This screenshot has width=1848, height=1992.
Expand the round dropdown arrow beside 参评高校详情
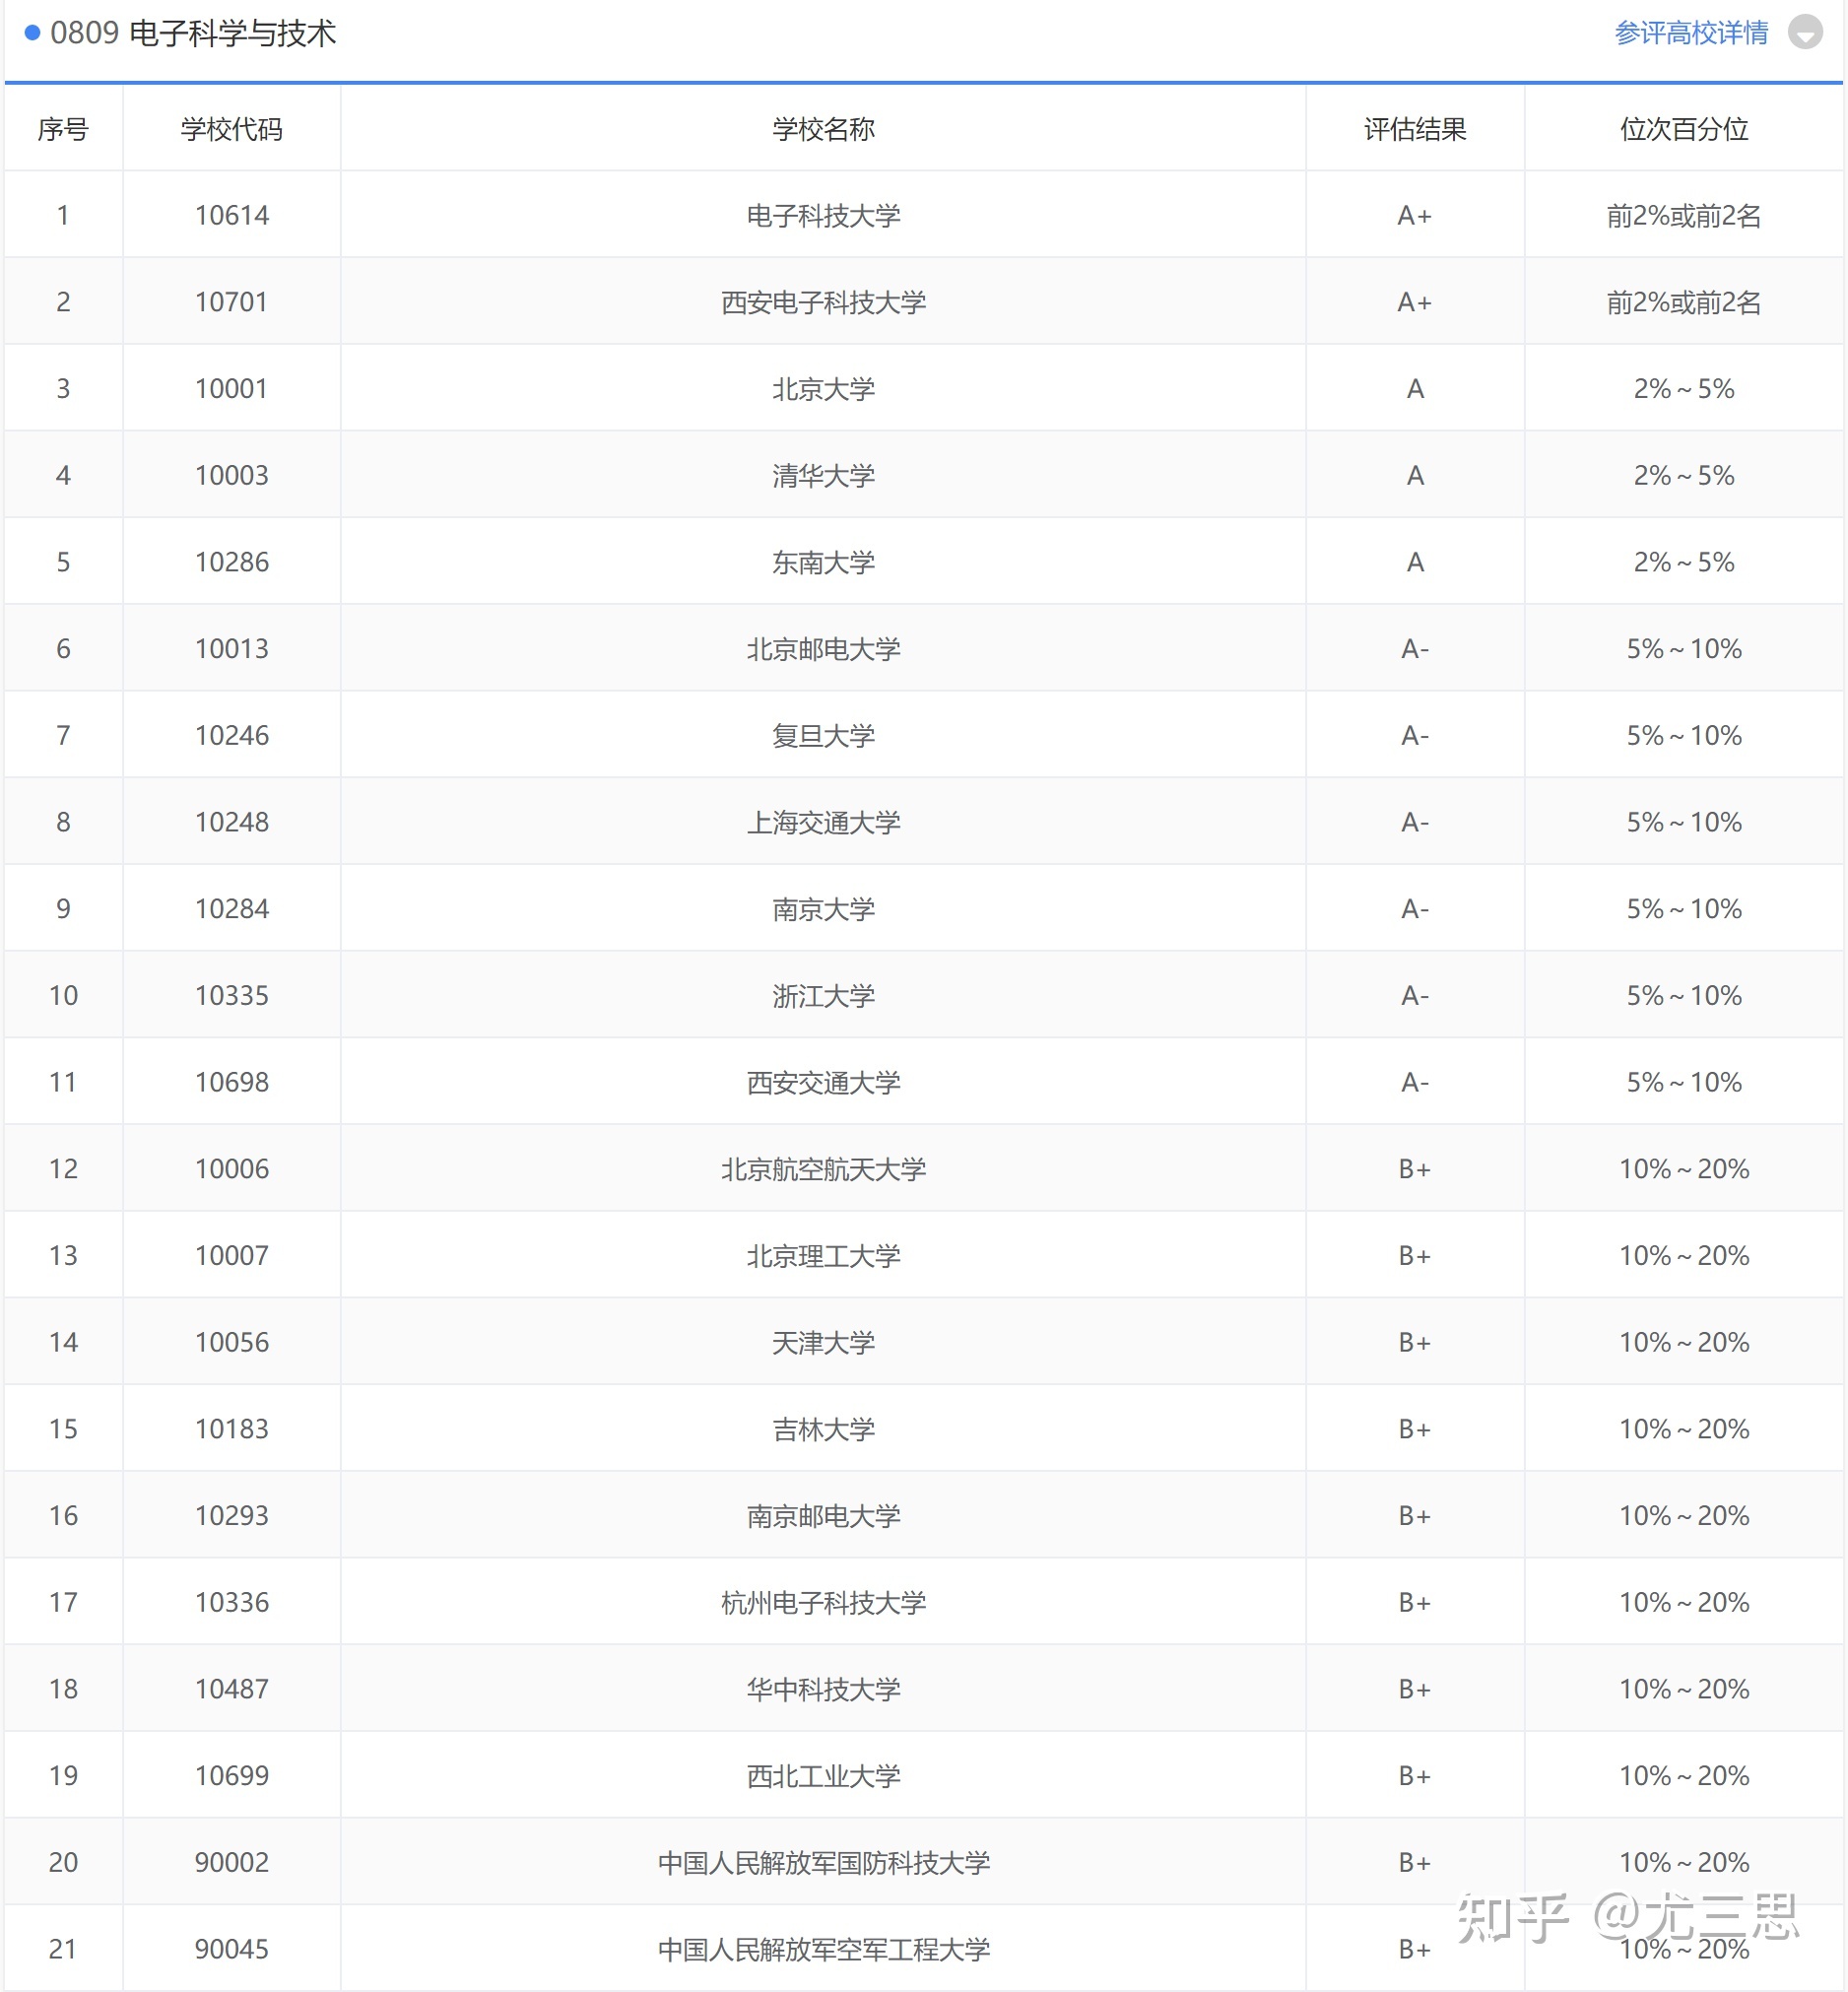click(x=1805, y=33)
